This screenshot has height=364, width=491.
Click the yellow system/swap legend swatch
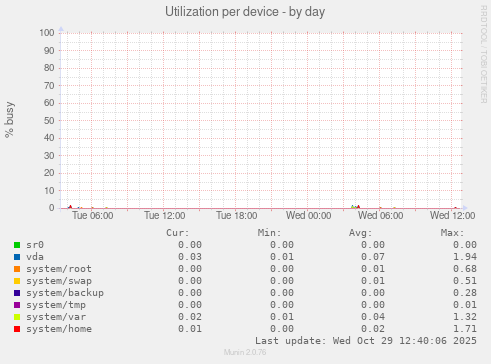[x=17, y=281]
